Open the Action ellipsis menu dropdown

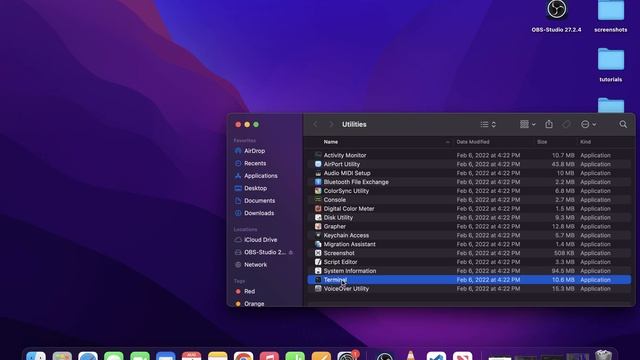point(588,124)
